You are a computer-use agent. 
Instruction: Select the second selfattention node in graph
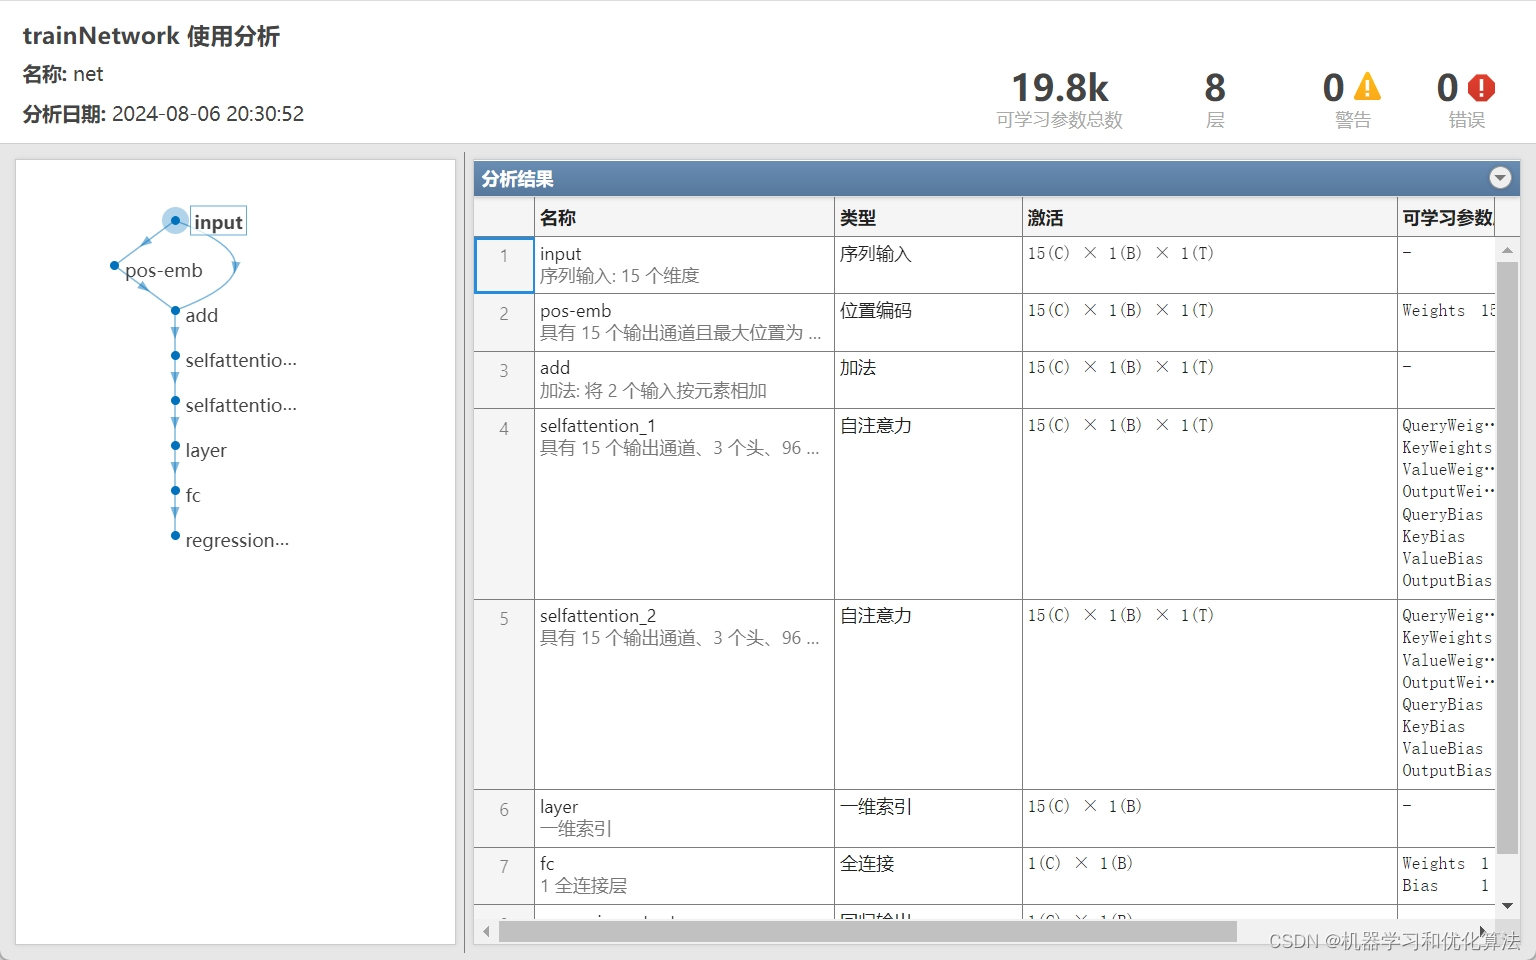click(175, 401)
